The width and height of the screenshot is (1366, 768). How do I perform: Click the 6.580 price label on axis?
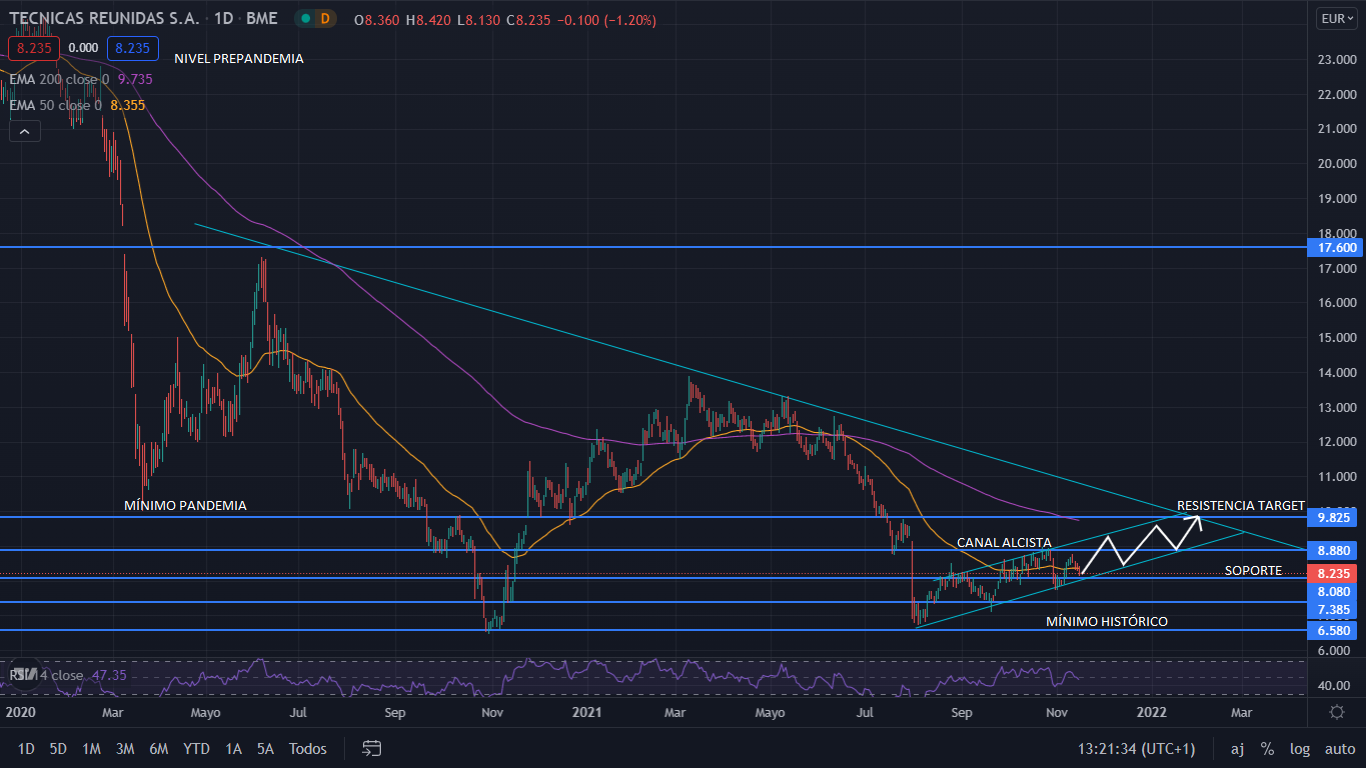[1335, 630]
